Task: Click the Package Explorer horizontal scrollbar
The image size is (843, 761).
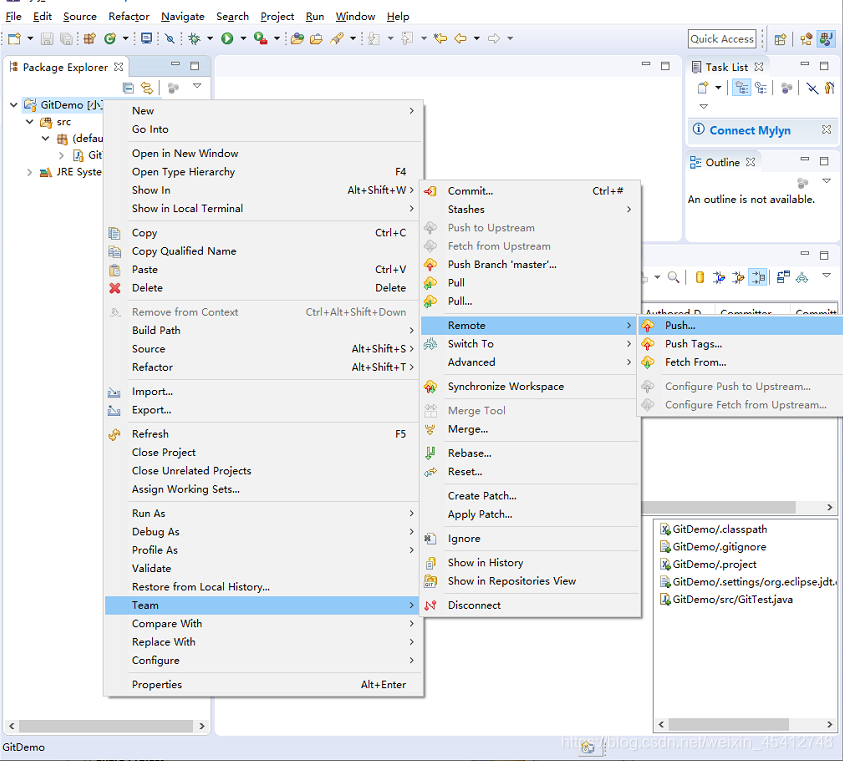Action: point(106,726)
